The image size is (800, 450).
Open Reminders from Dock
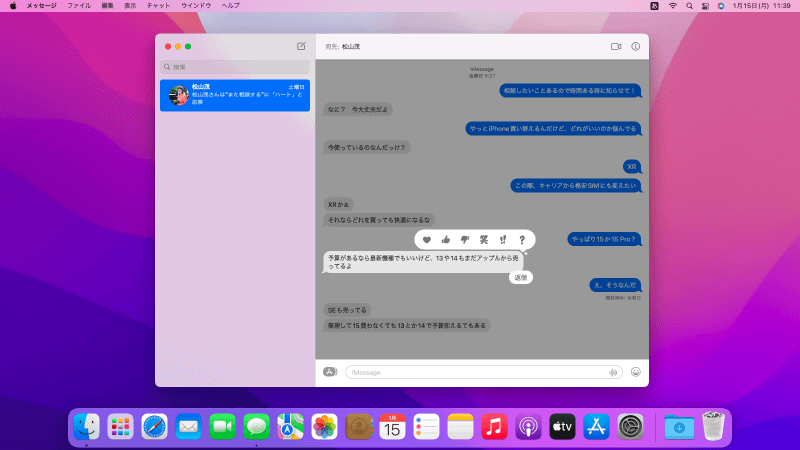pyautogui.click(x=427, y=427)
